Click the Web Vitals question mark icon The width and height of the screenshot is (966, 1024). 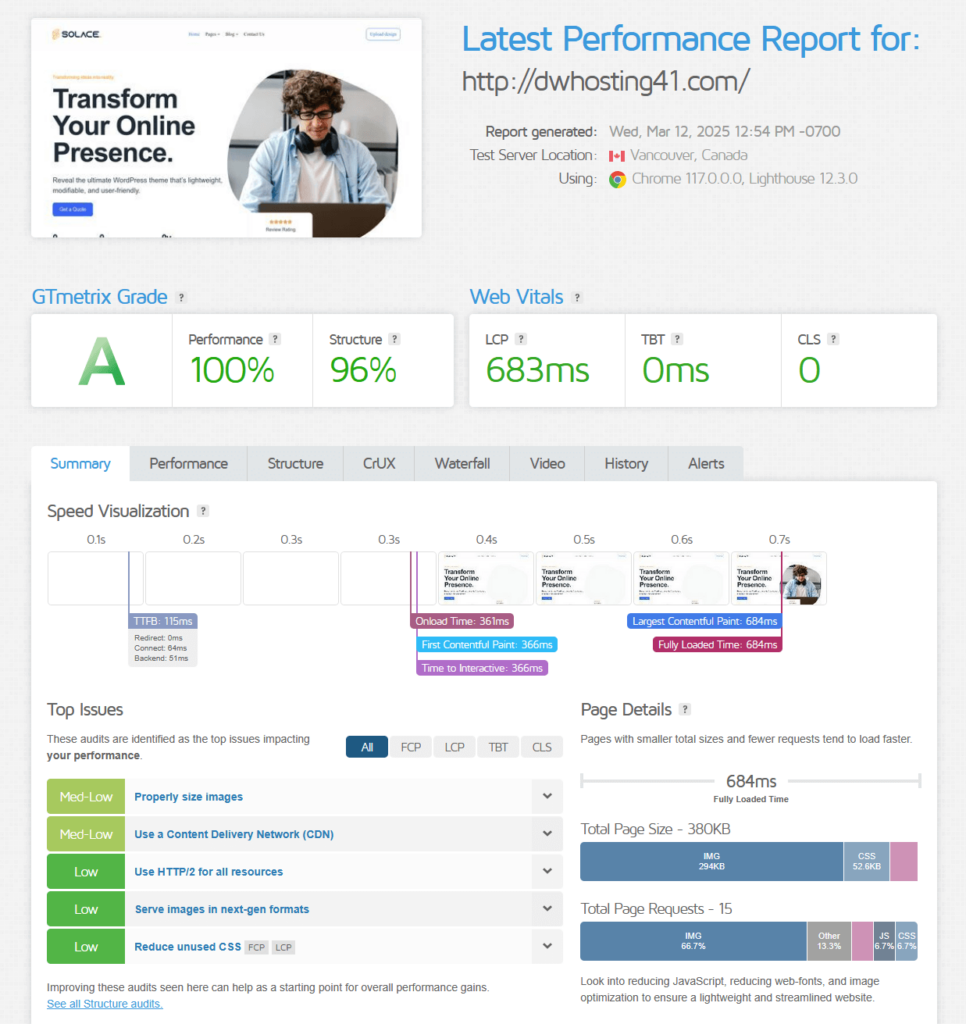click(578, 297)
